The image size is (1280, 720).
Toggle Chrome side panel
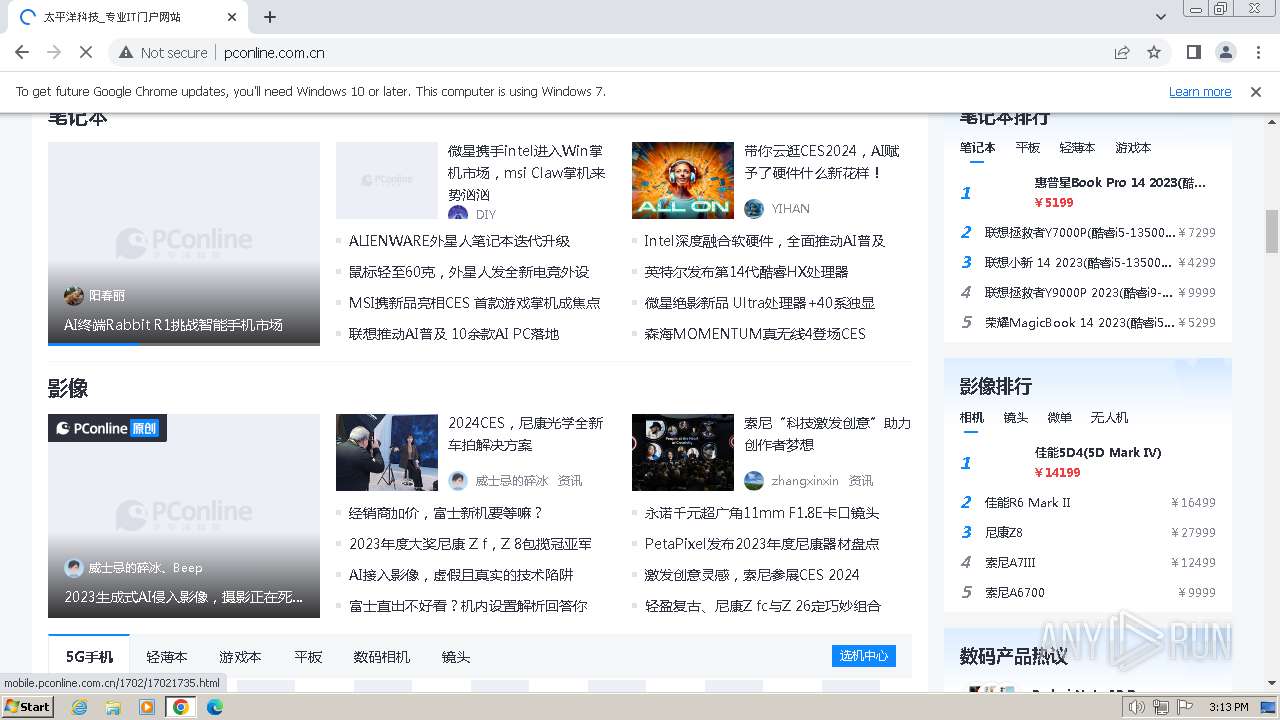click(1193, 52)
